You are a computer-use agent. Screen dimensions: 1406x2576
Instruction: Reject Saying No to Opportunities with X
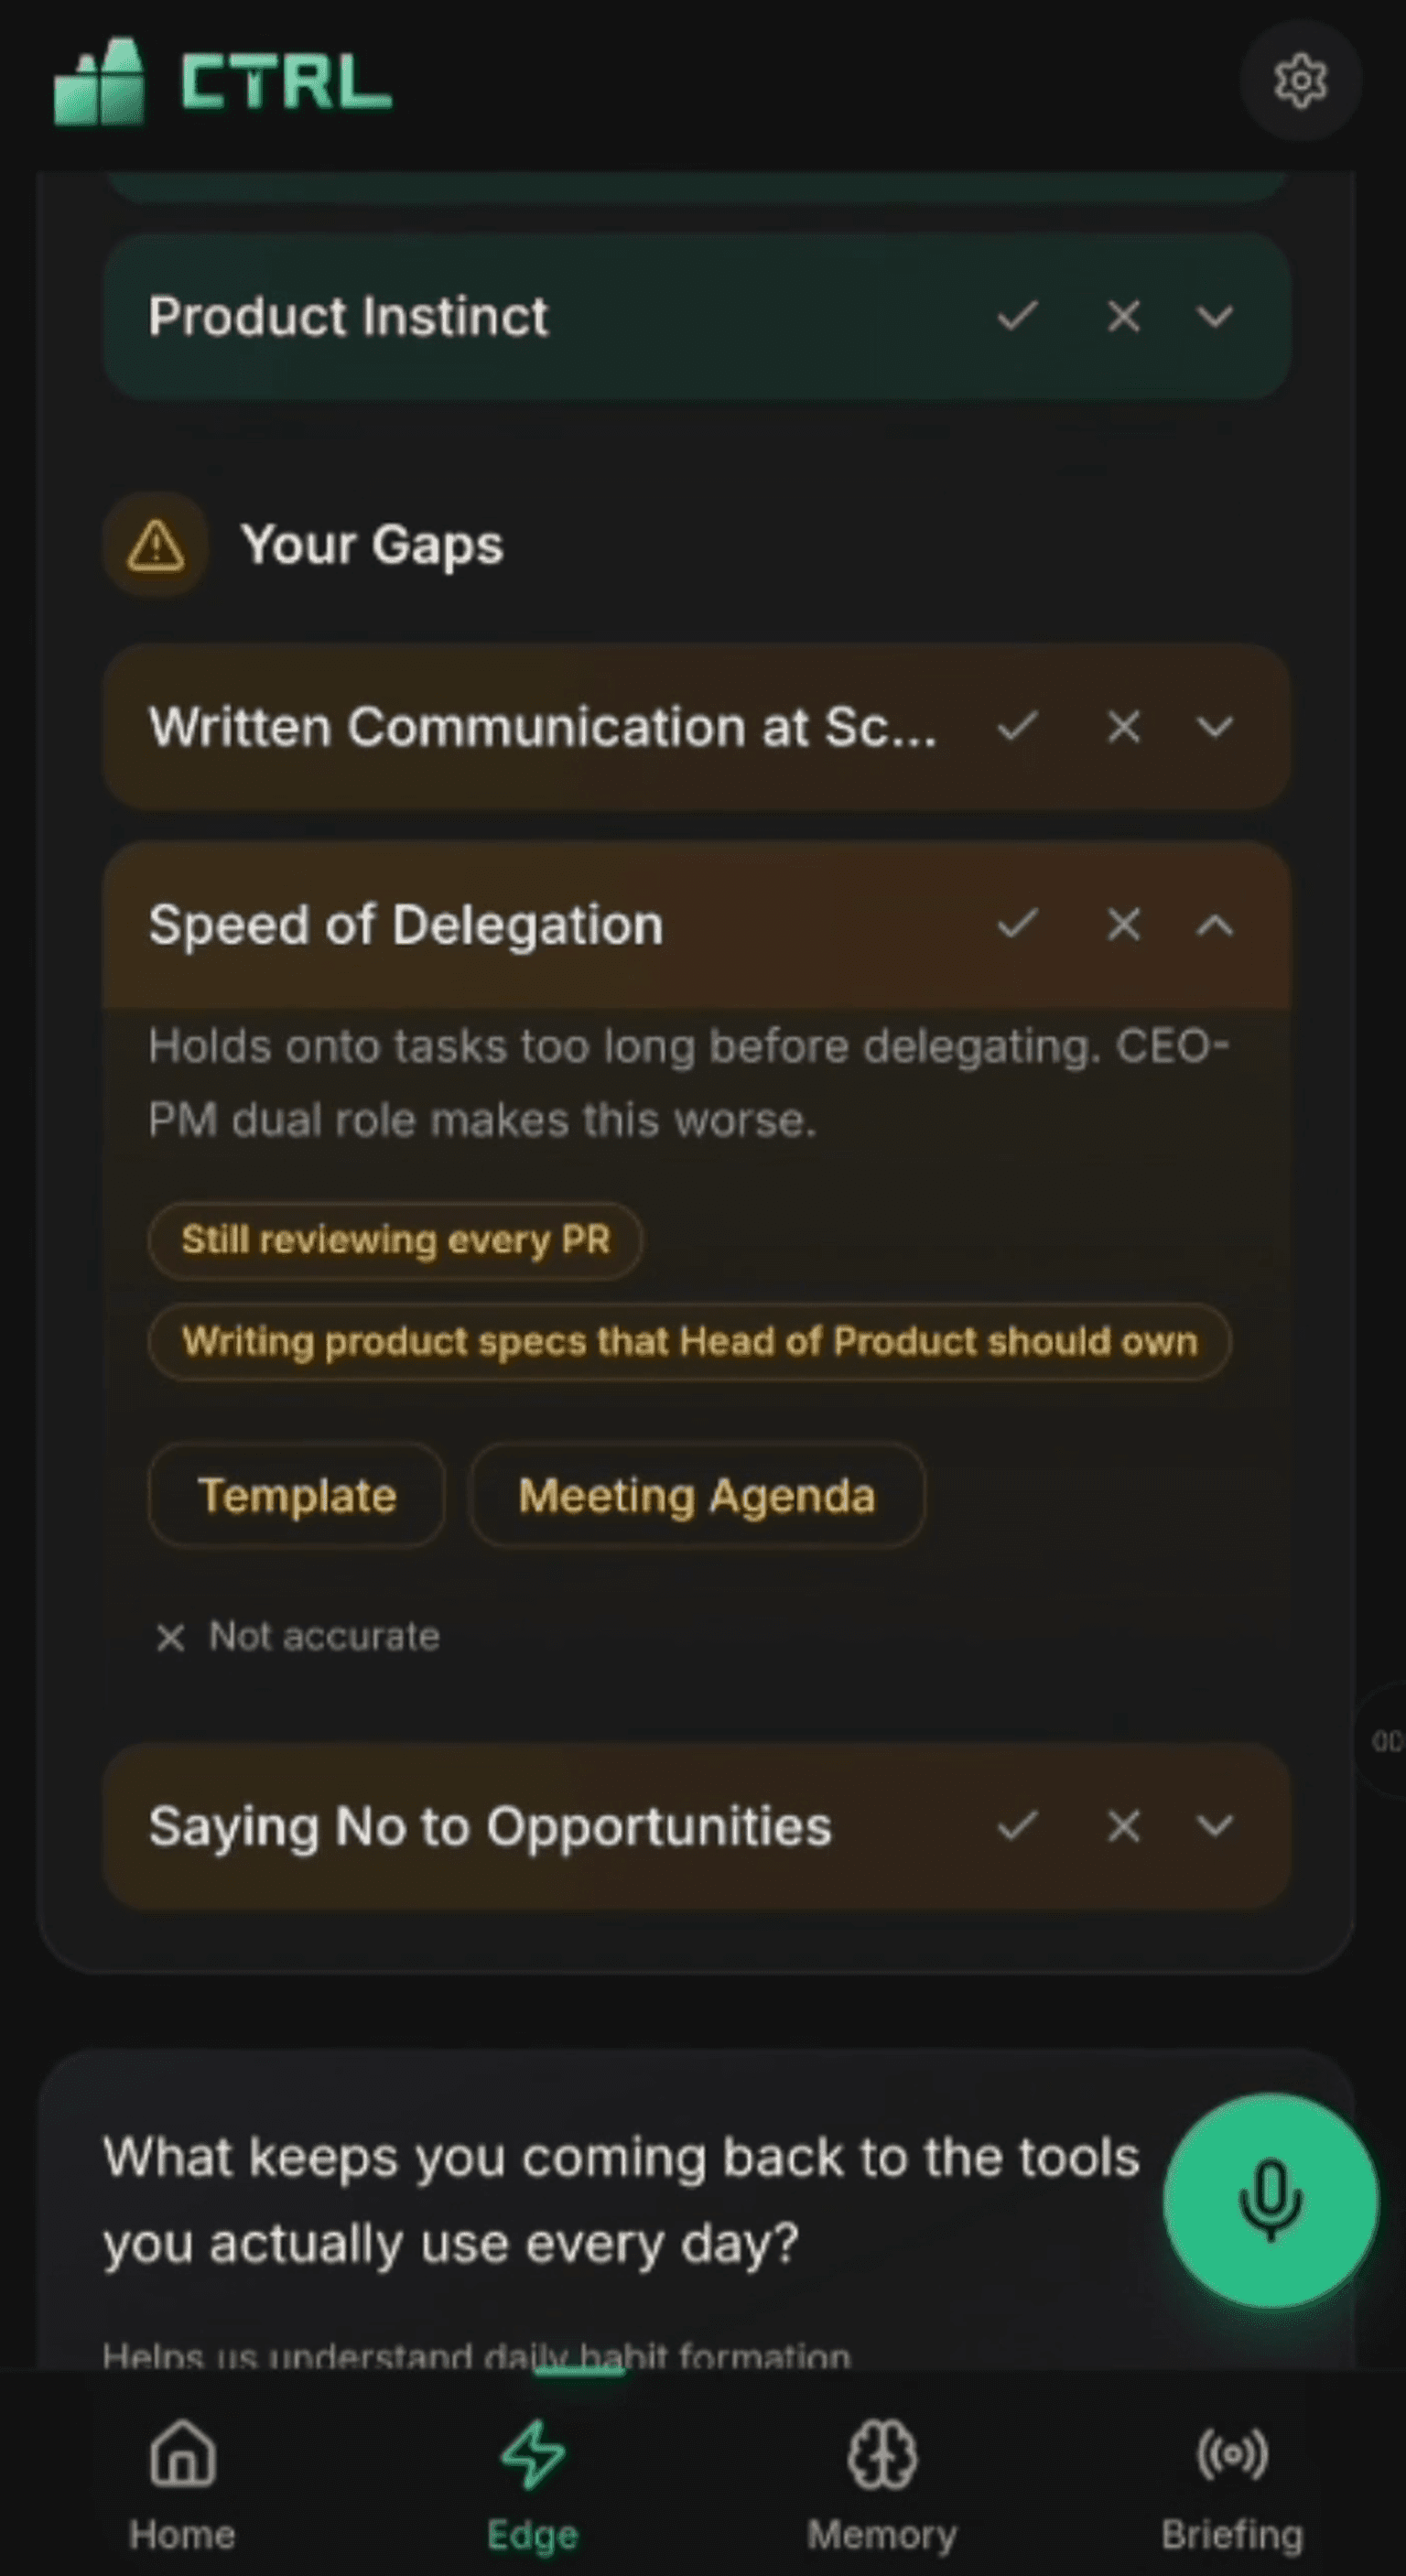point(1123,1827)
